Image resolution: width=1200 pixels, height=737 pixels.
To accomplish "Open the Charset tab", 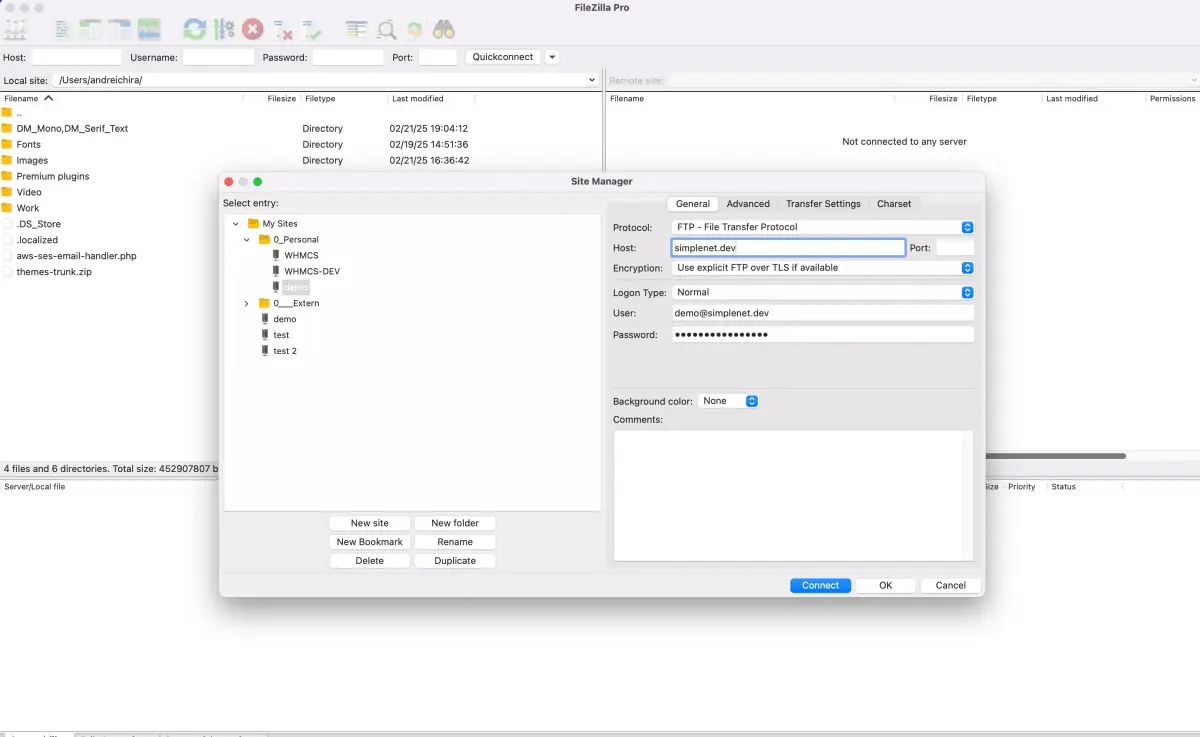I will click(894, 203).
